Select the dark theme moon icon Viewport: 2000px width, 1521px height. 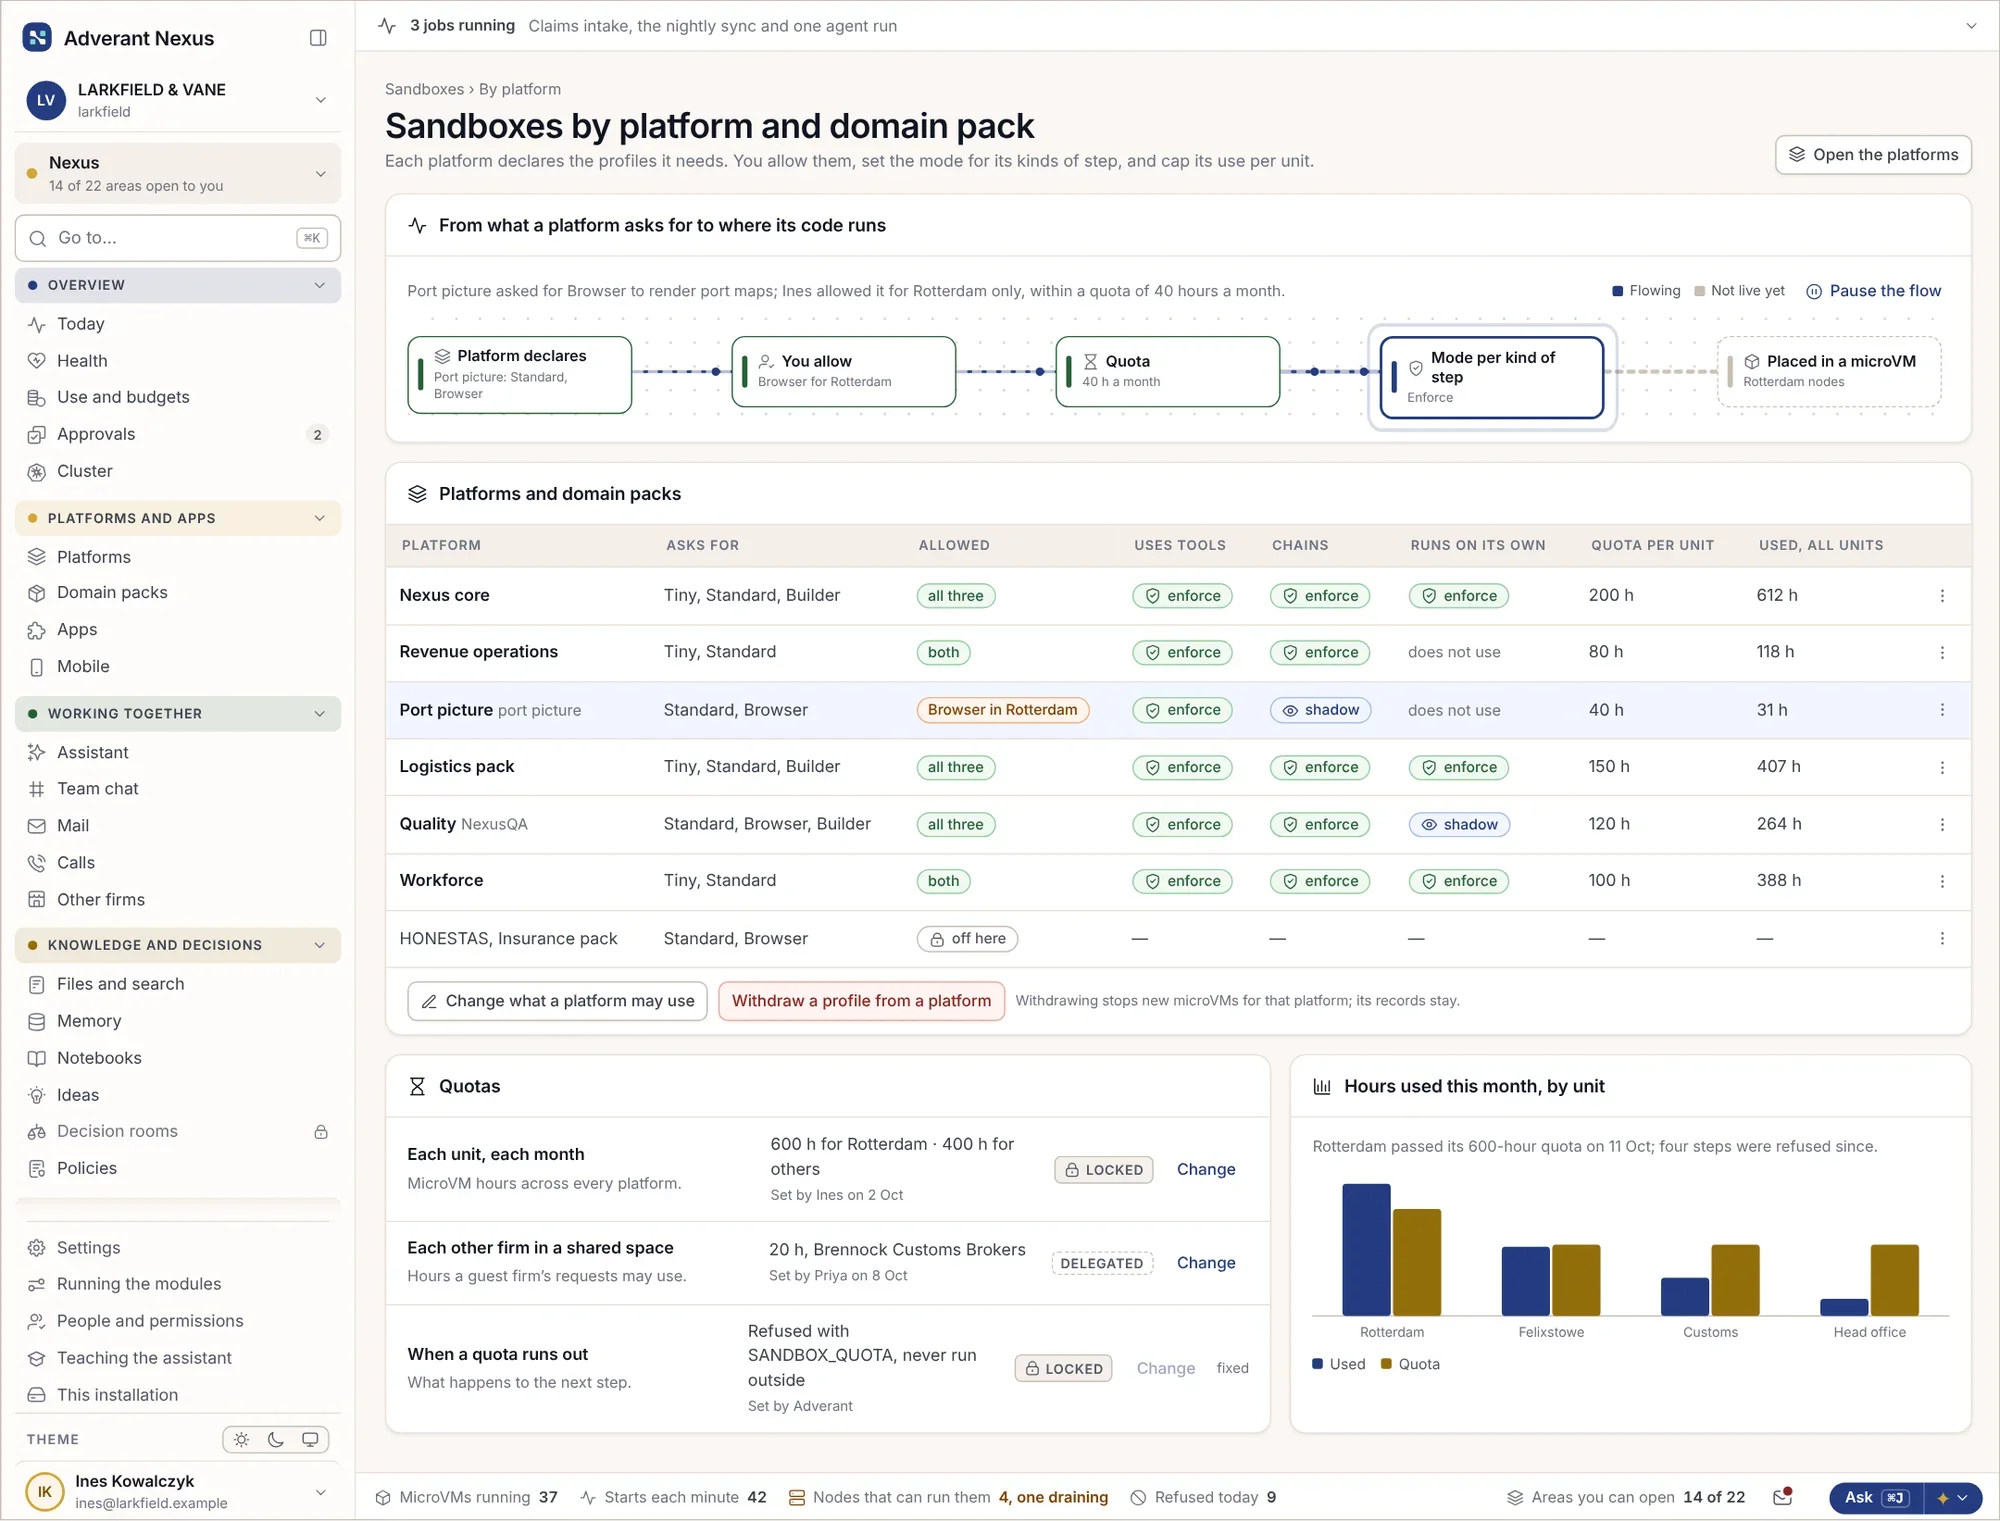[x=276, y=1440]
